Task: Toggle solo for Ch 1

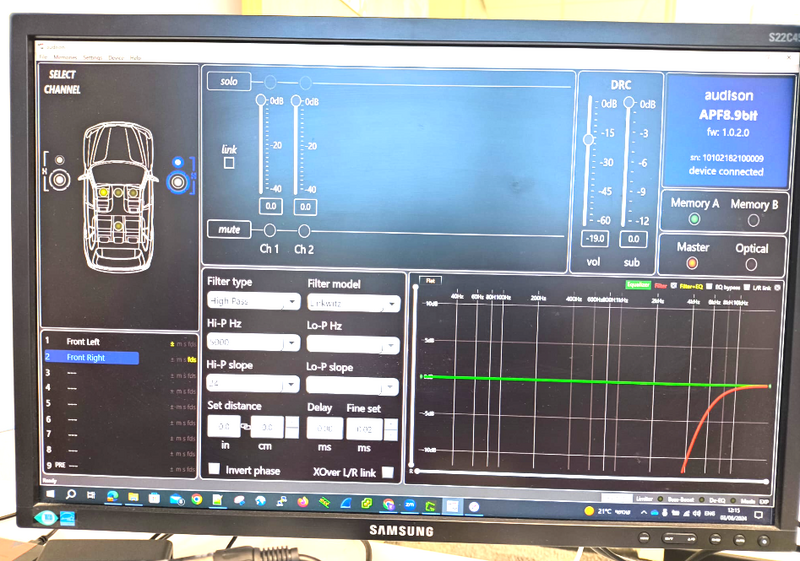Action: click(270, 82)
